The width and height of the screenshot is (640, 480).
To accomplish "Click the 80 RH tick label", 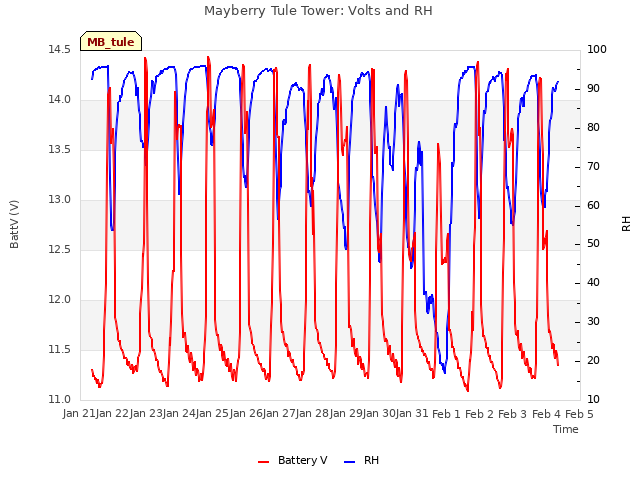I will (x=593, y=128).
